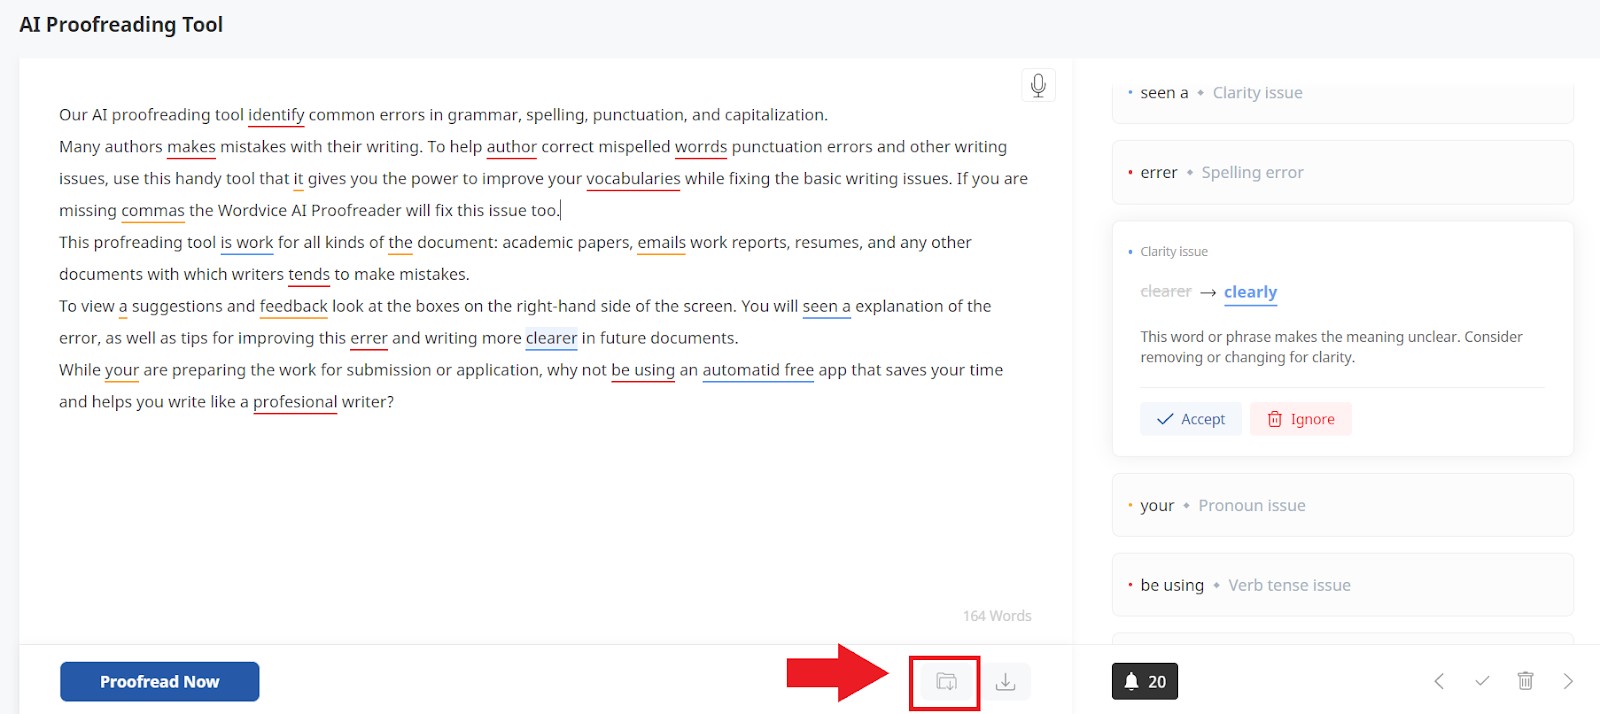This screenshot has height=714, width=1600.
Task: Click the trash icon in the bottom bar
Action: pos(1525,681)
